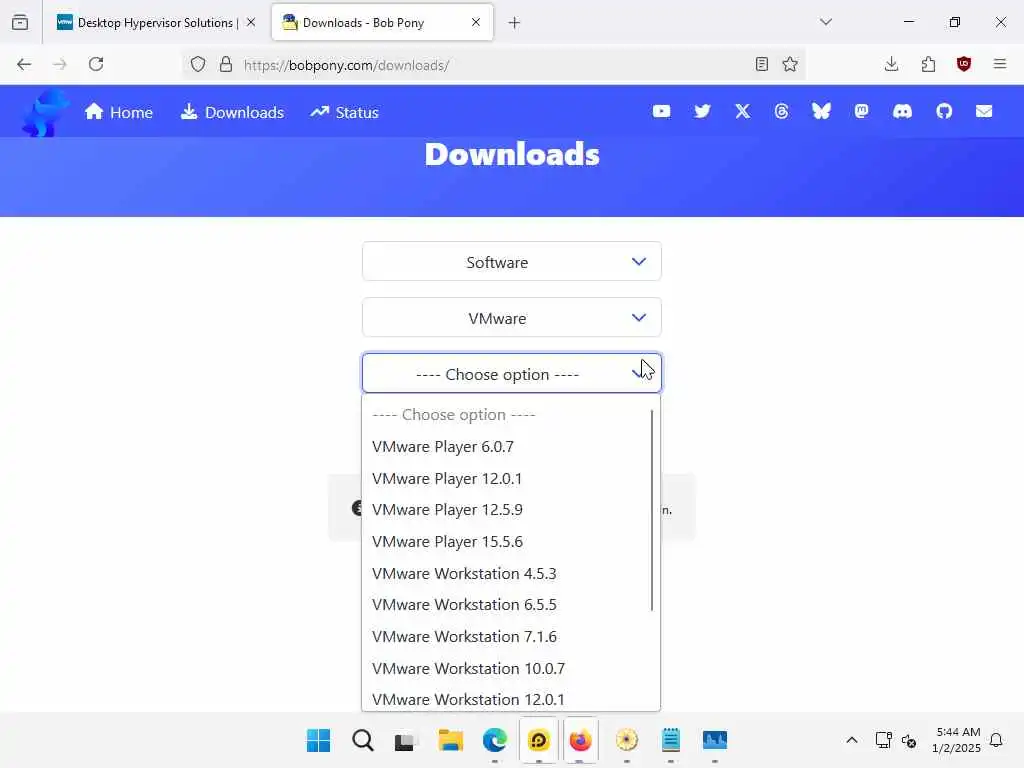This screenshot has width=1024, height=768.
Task: Open File Explorer from taskbar
Action: [x=451, y=741]
